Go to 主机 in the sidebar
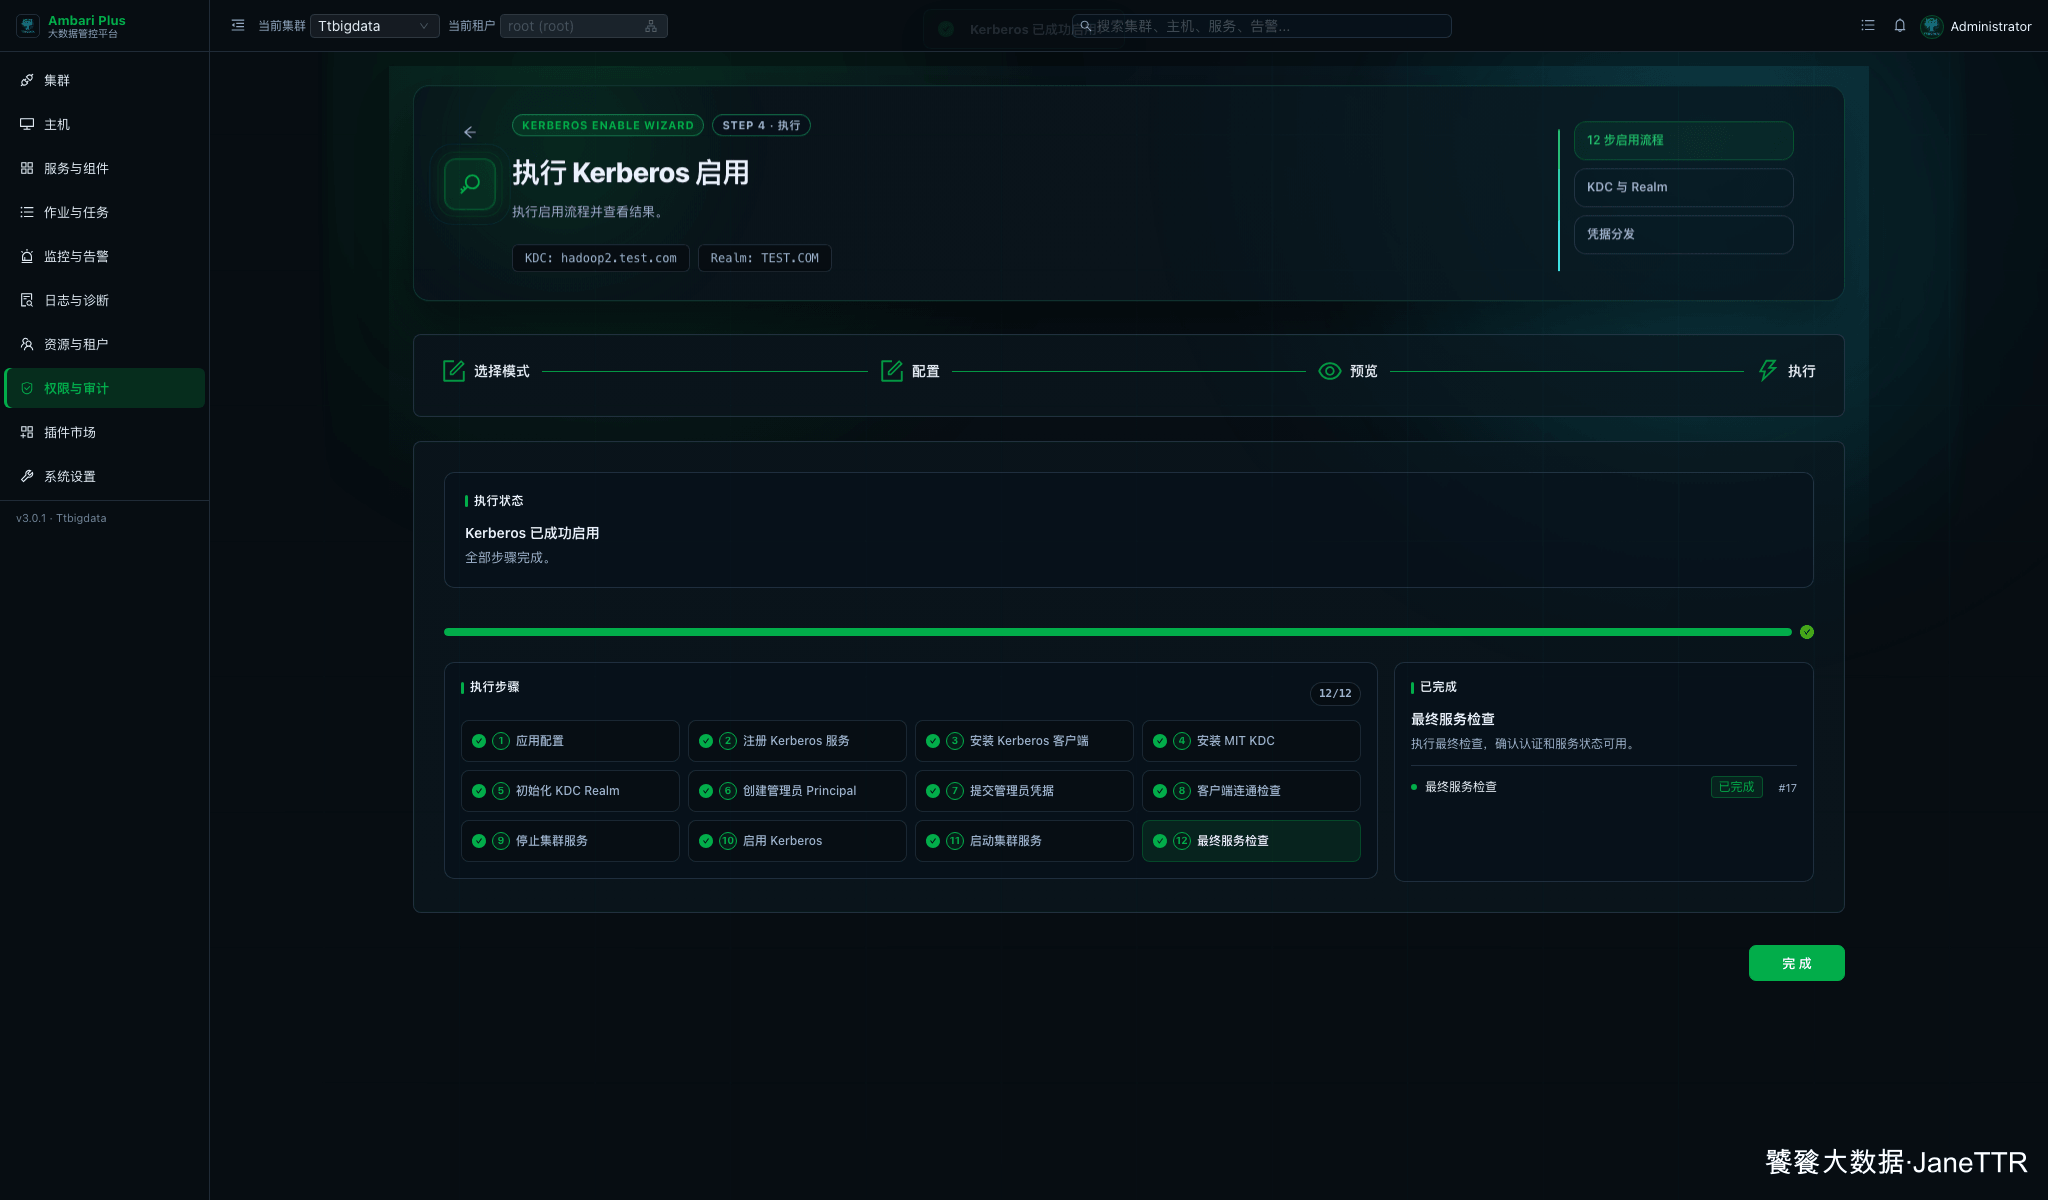 pos(104,124)
